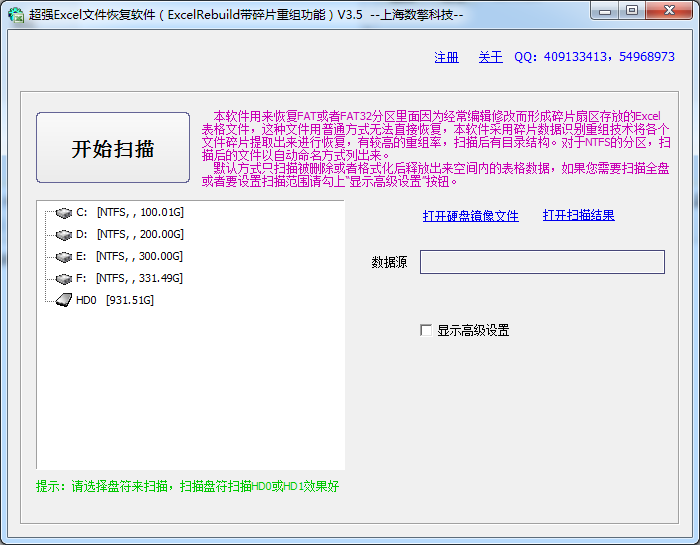Click the app icon in title bar
Image resolution: width=700 pixels, height=545 pixels.
pos(15,15)
